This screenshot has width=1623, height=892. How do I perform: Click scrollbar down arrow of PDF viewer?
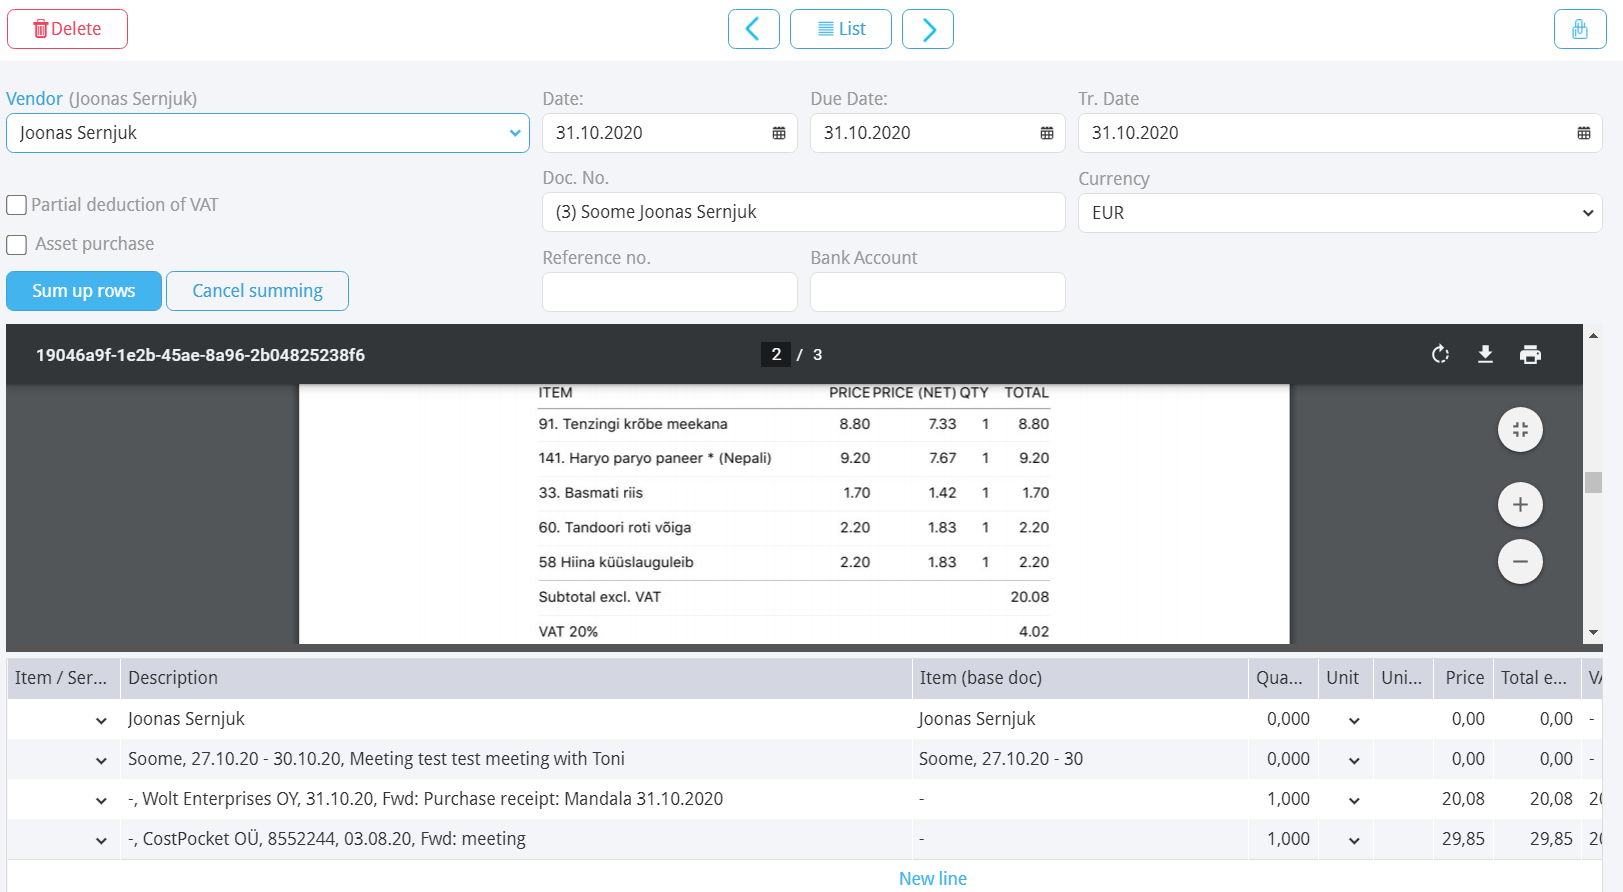click(1593, 632)
